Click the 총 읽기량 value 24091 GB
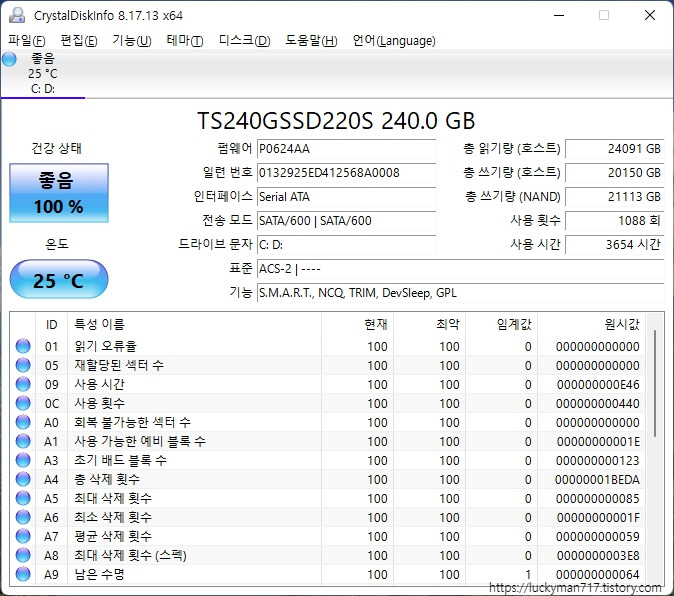The image size is (674, 596). click(615, 149)
